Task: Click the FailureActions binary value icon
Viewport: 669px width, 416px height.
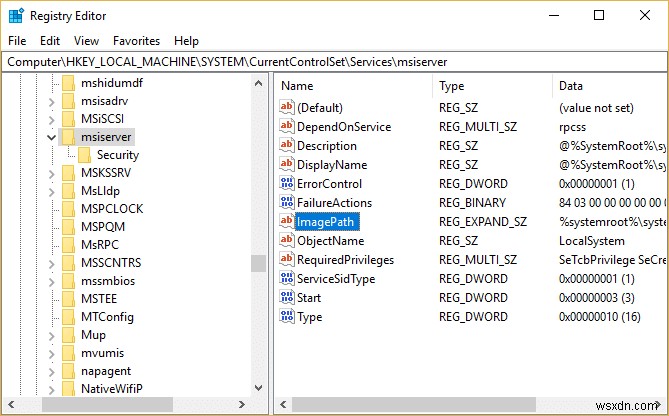Action: tap(286, 203)
